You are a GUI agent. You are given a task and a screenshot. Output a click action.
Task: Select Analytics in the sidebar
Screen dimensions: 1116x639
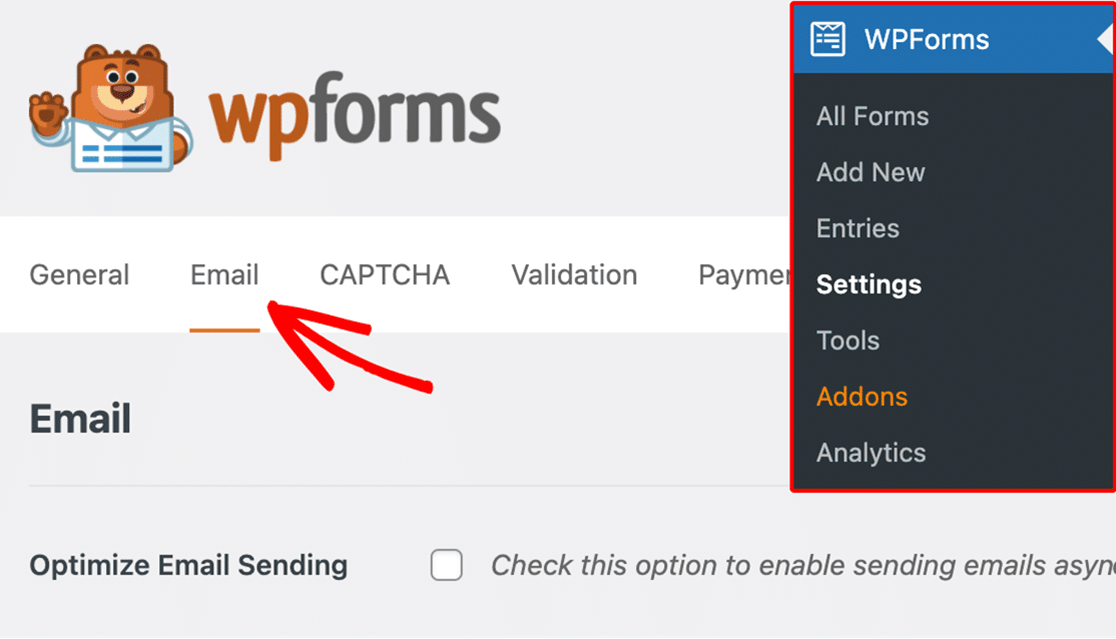871,452
